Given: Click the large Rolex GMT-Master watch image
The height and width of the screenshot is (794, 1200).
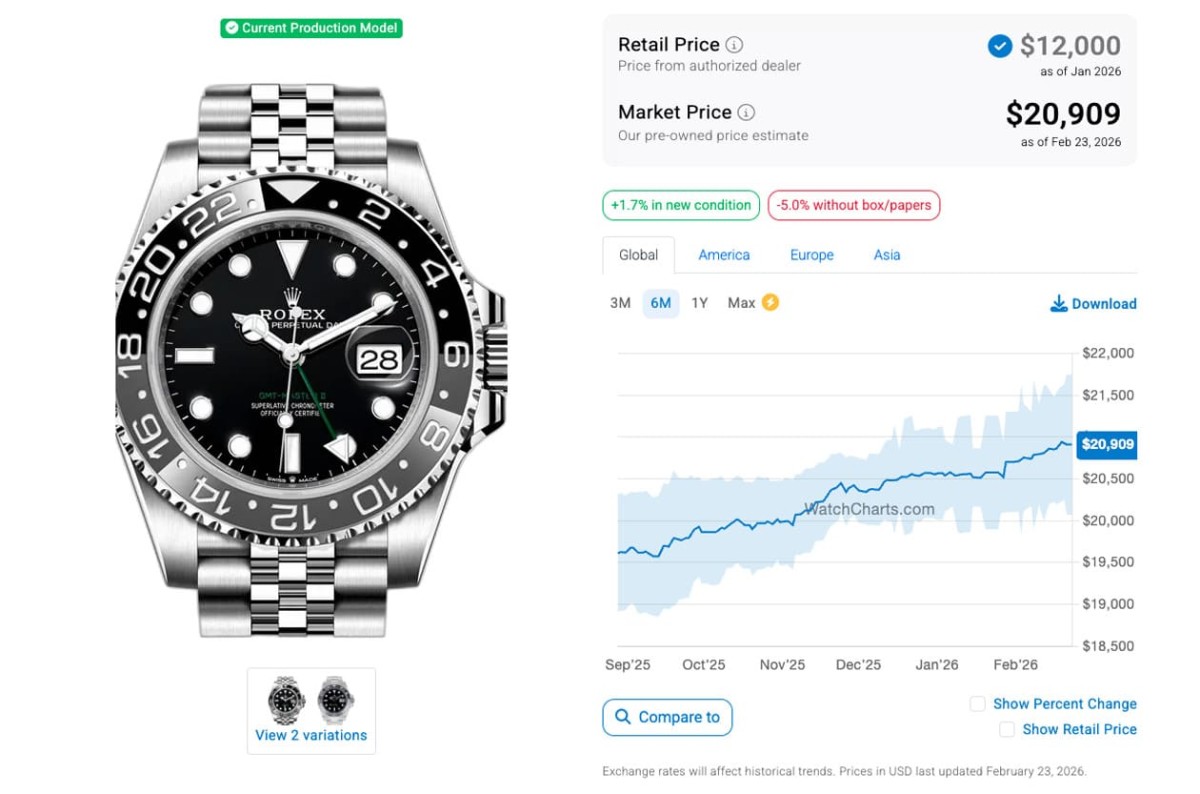Looking at the screenshot, I should click(x=310, y=360).
